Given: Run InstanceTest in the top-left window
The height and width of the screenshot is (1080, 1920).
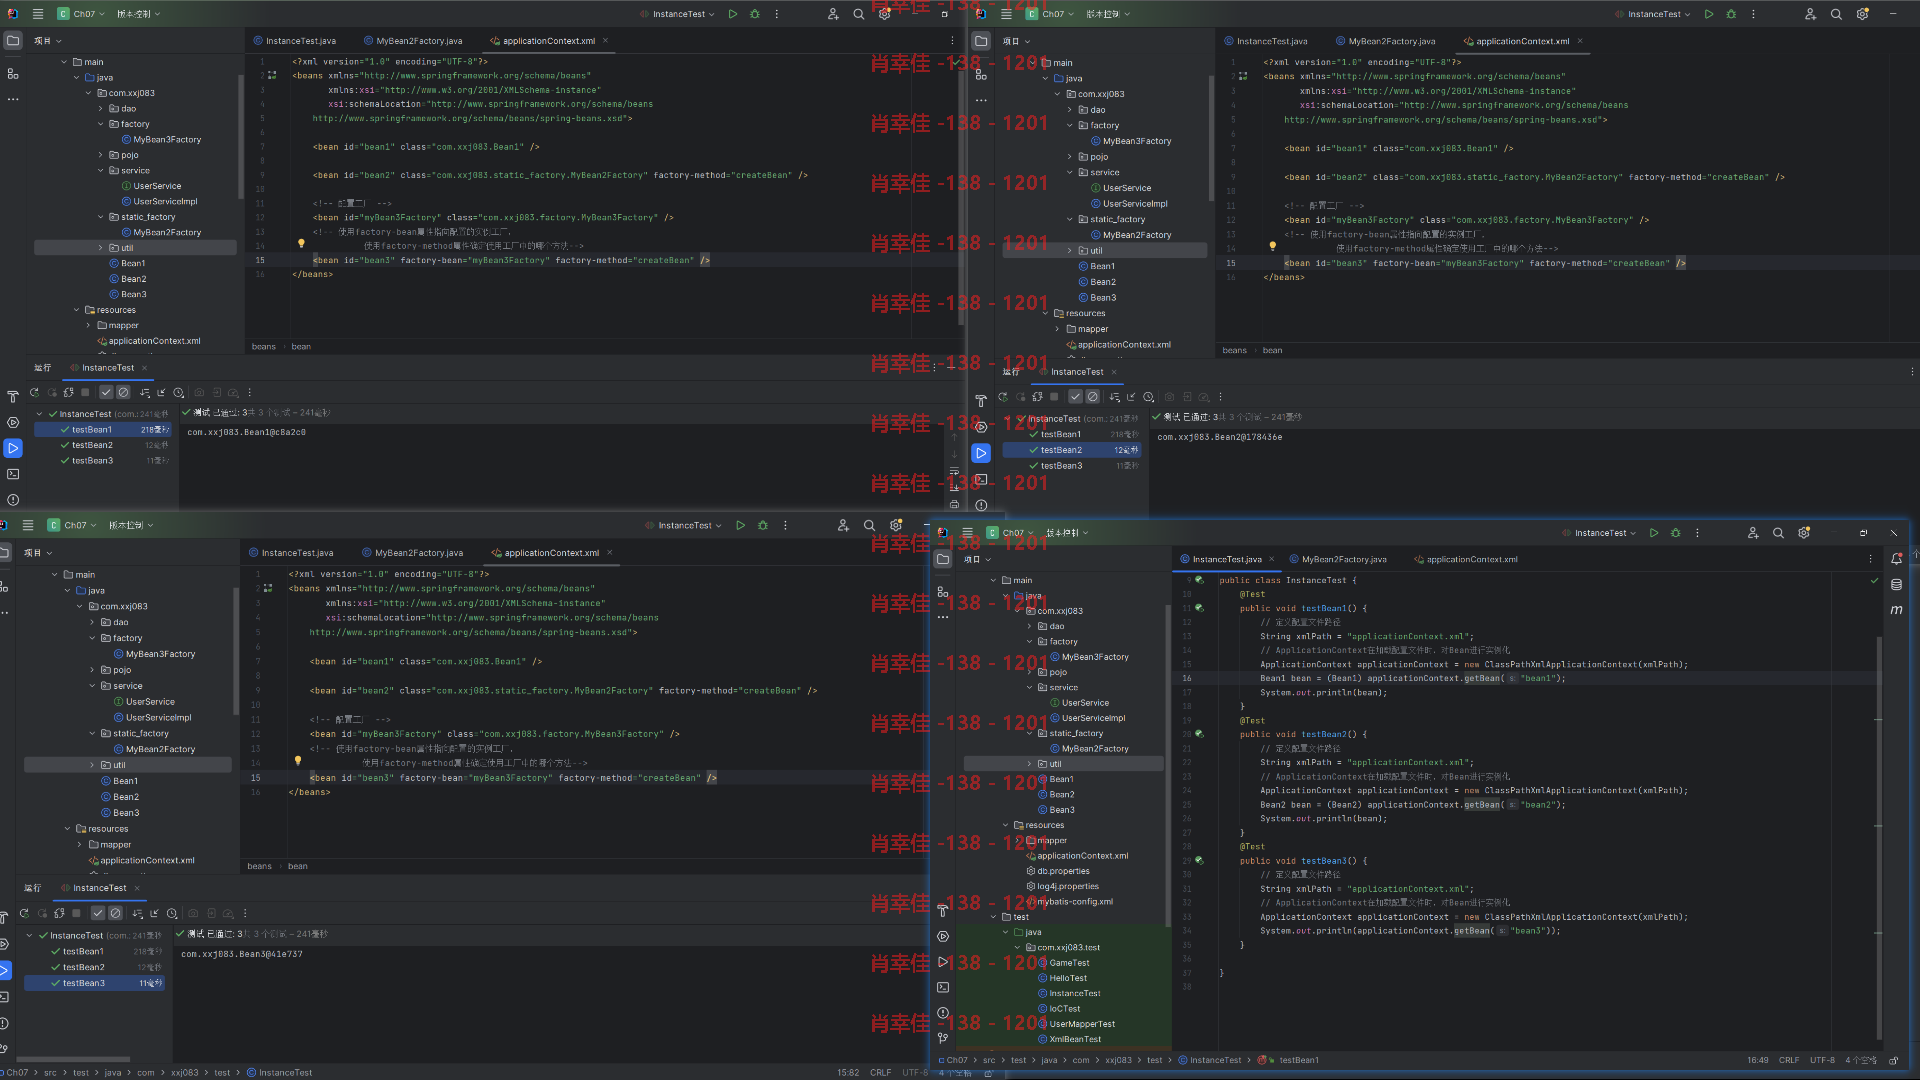Looking at the screenshot, I should (x=733, y=14).
